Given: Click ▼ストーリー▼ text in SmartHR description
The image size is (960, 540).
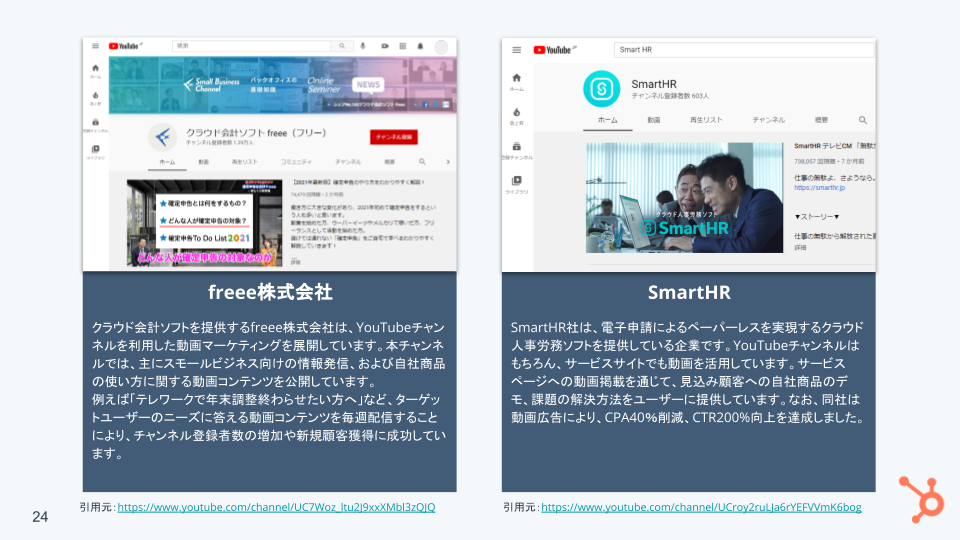Looking at the screenshot, I should 817,217.
